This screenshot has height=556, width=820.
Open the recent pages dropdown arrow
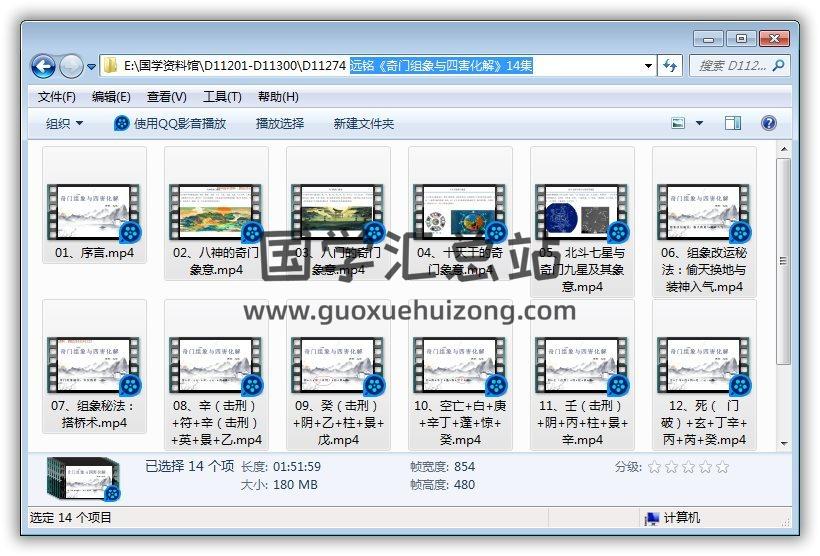click(x=92, y=67)
